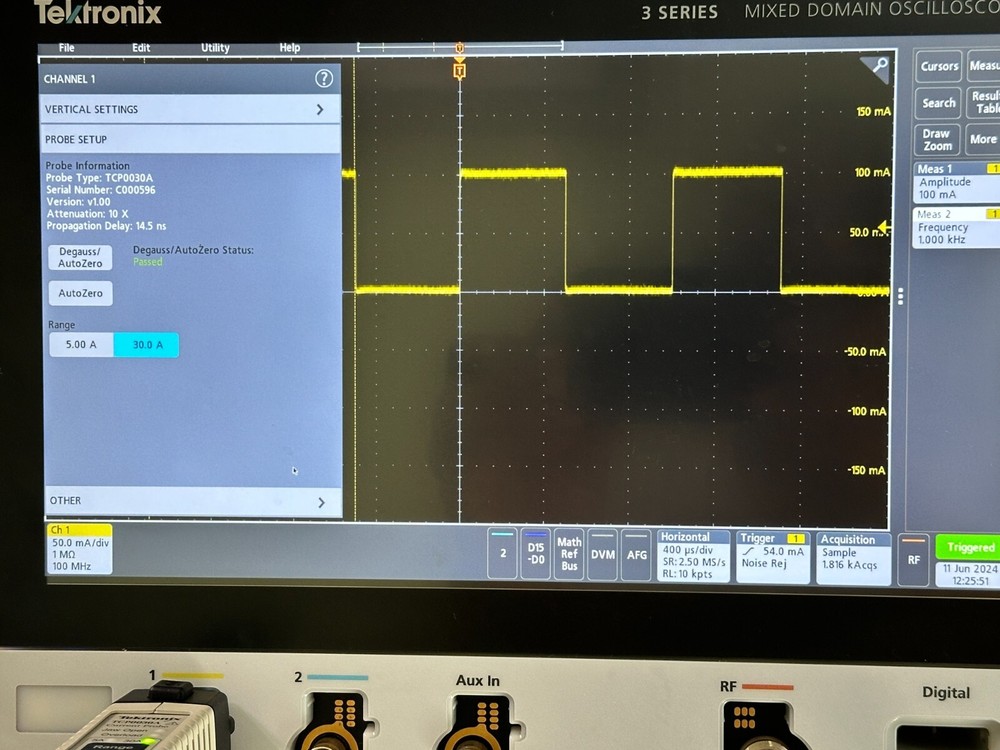
Task: Open Channel 1 panel help question mark
Action: (323, 79)
